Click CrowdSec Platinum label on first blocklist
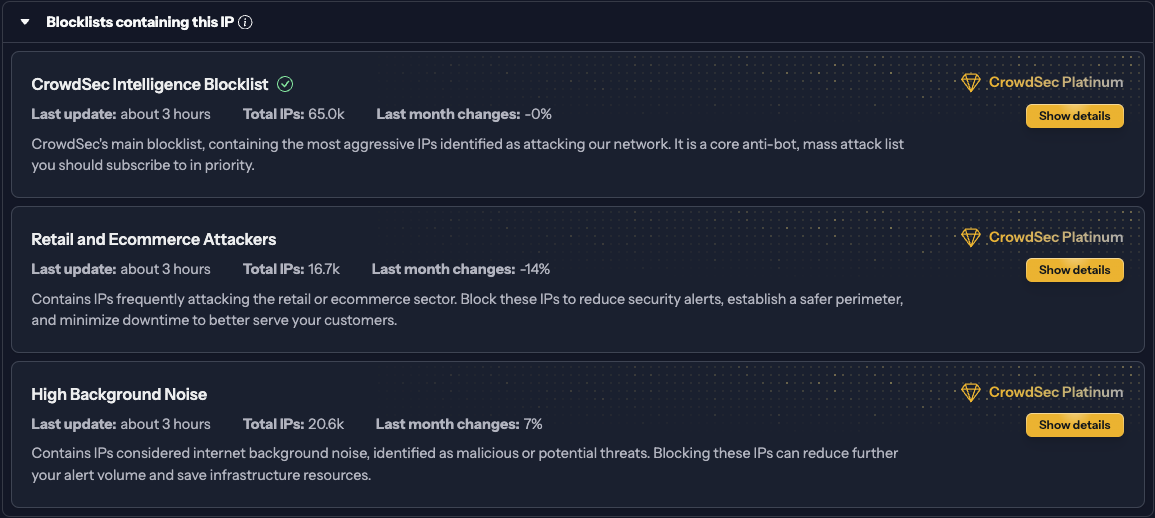Image resolution: width=1155 pixels, height=518 pixels. pos(1055,83)
